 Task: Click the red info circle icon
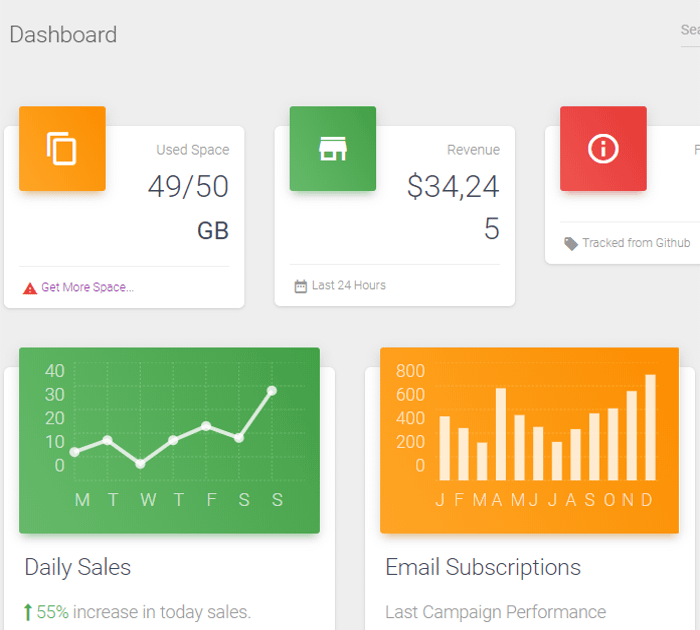pos(603,149)
